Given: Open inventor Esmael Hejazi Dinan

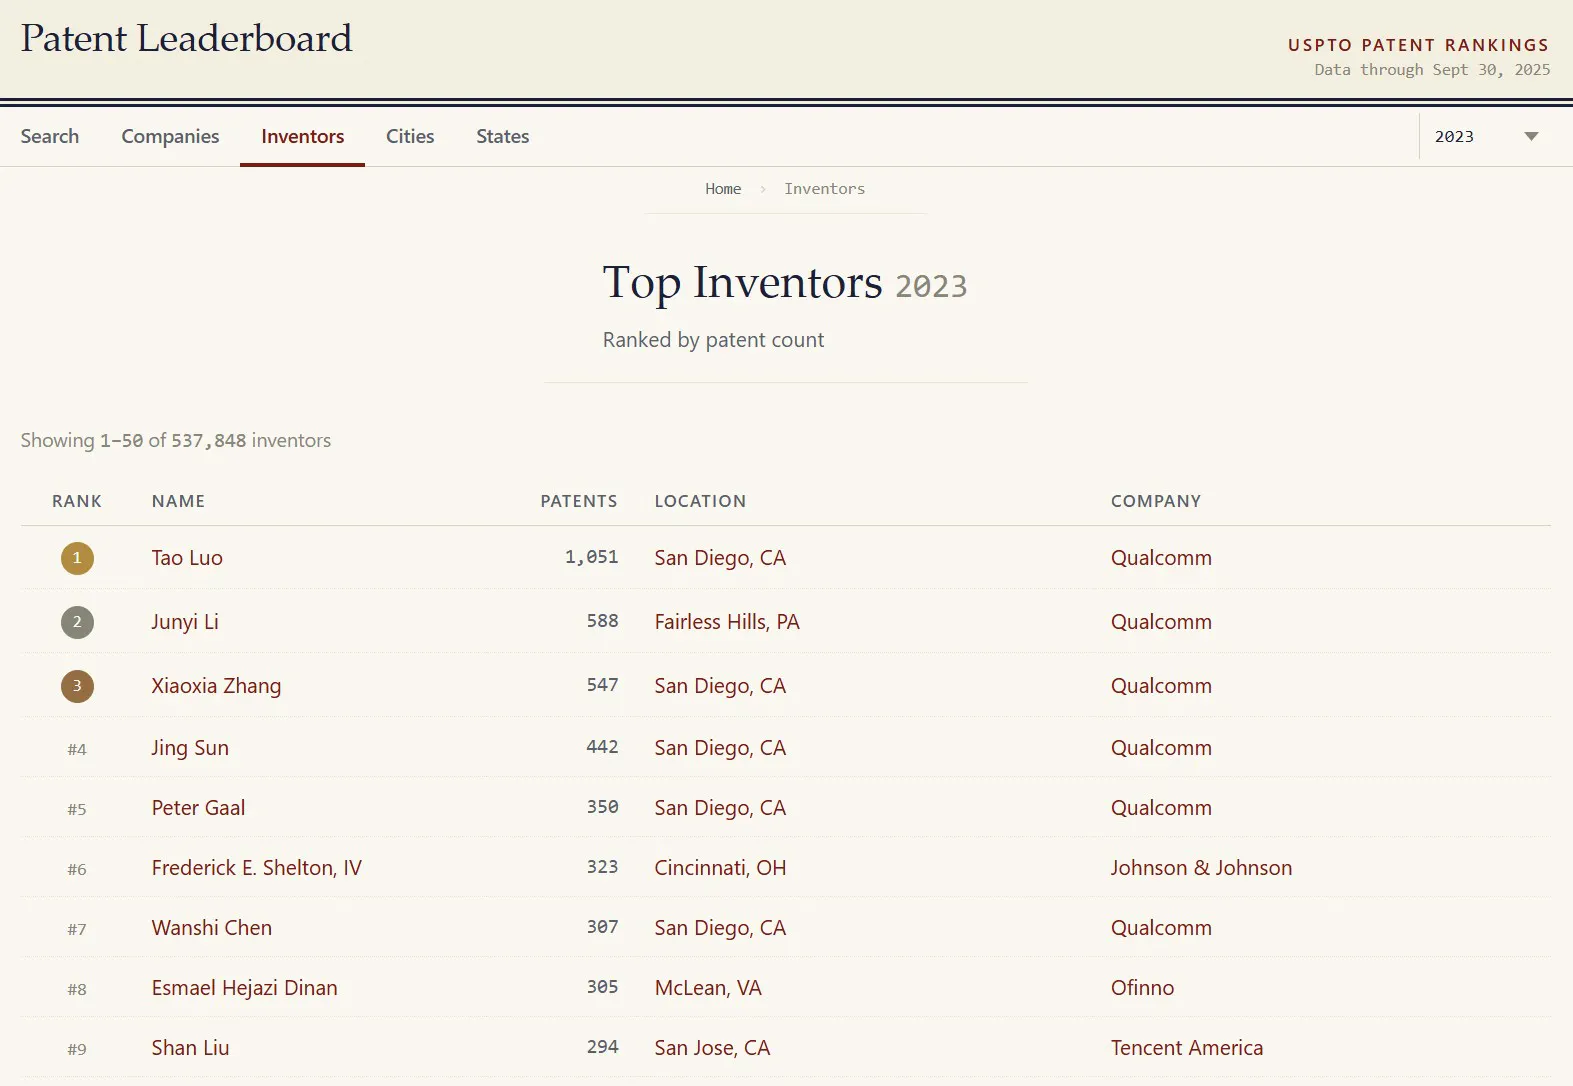Looking at the screenshot, I should click(245, 988).
